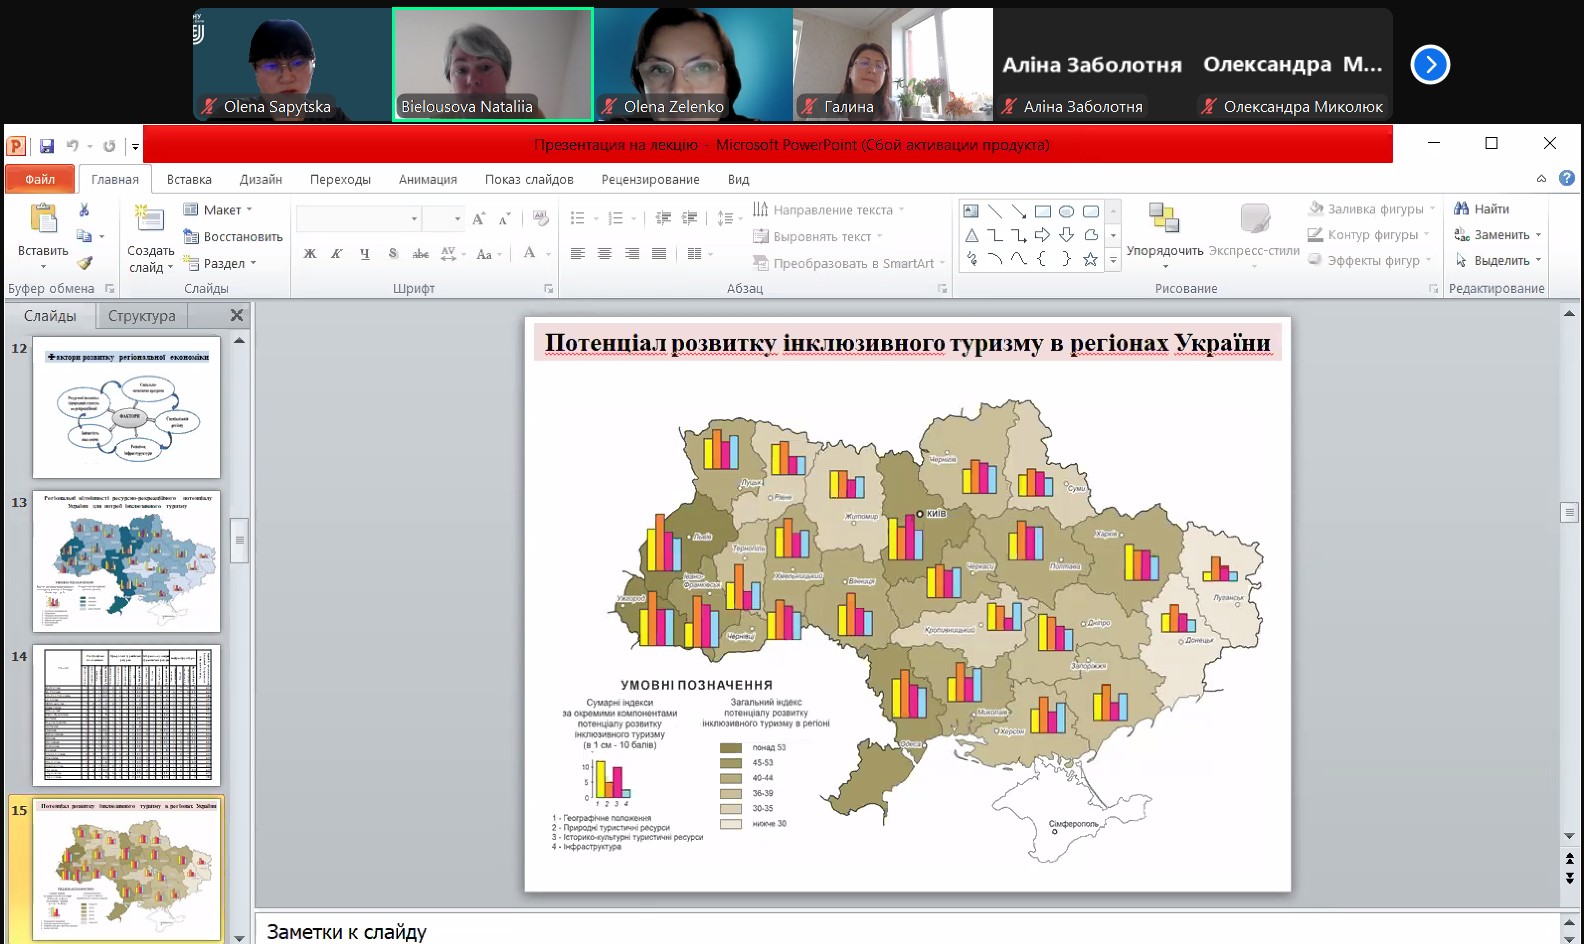Screen dimensions: 1584x944
Task: Toggle align text right
Action: [x=632, y=254]
